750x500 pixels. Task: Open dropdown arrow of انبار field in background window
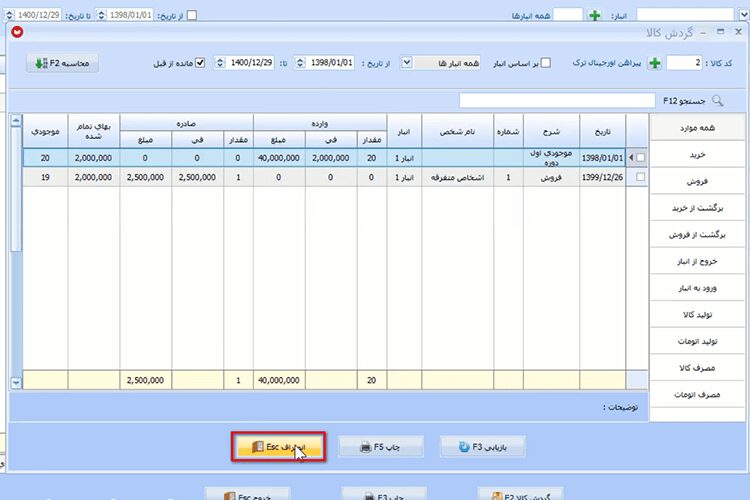[744, 15]
